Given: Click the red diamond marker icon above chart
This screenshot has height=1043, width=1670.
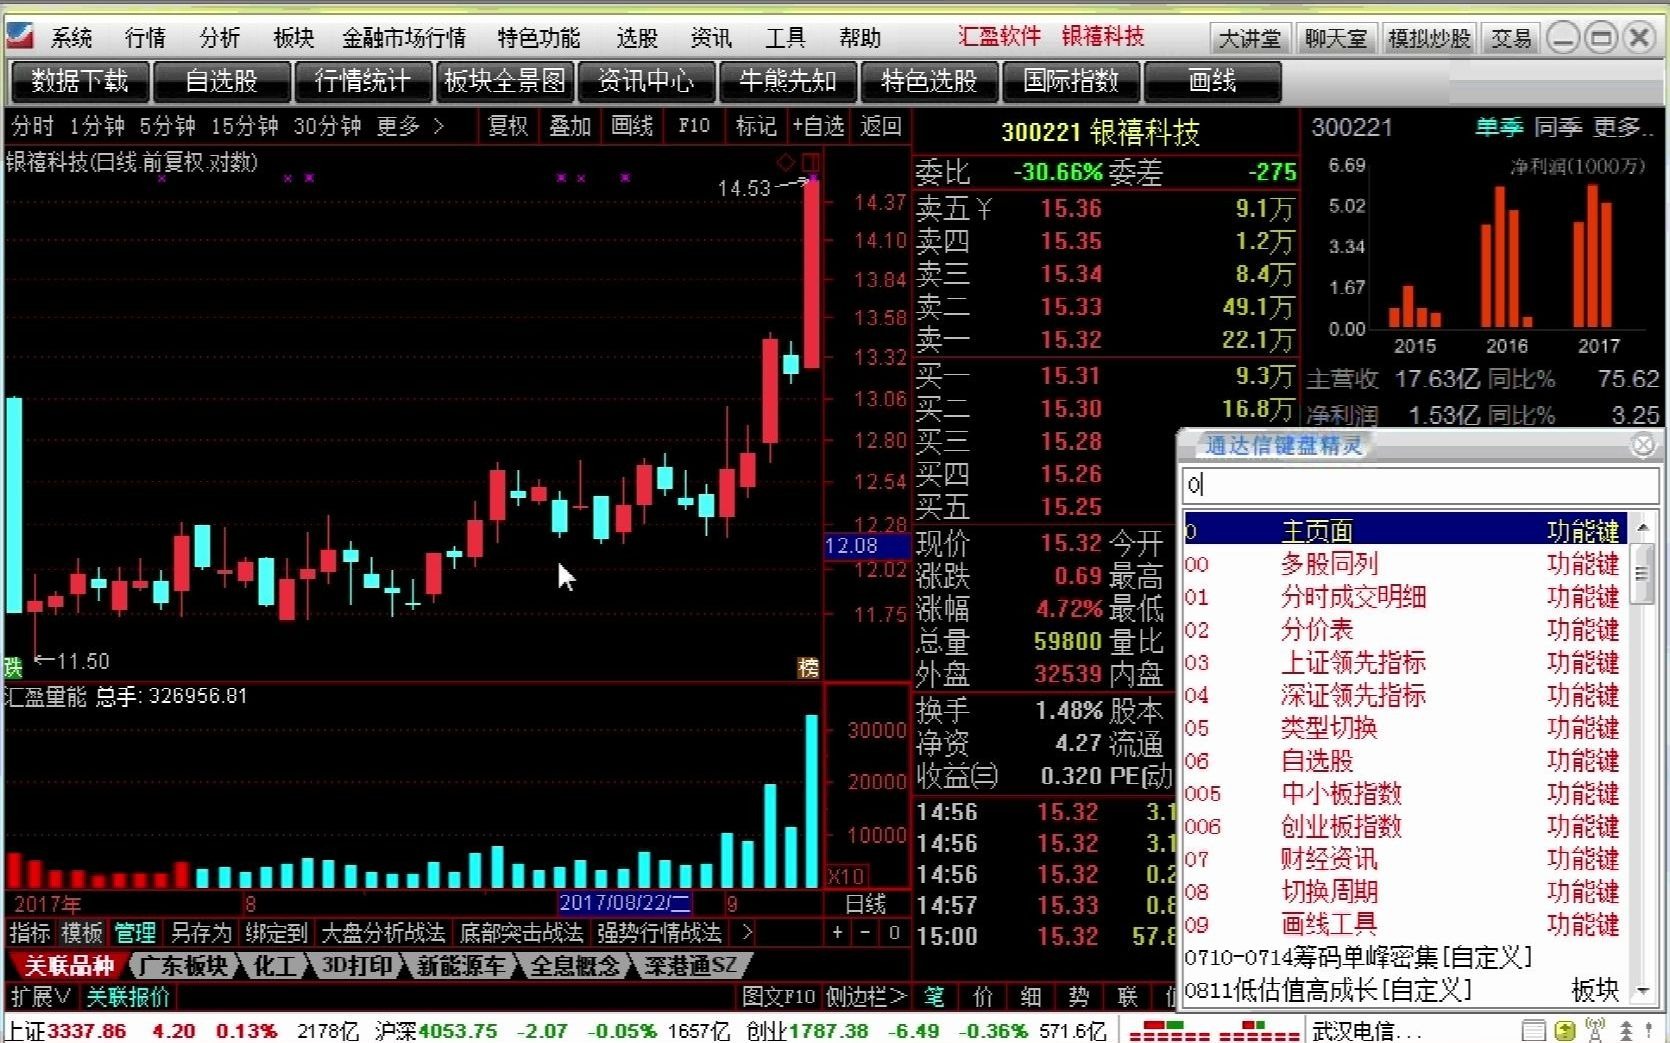Looking at the screenshot, I should coord(785,162).
